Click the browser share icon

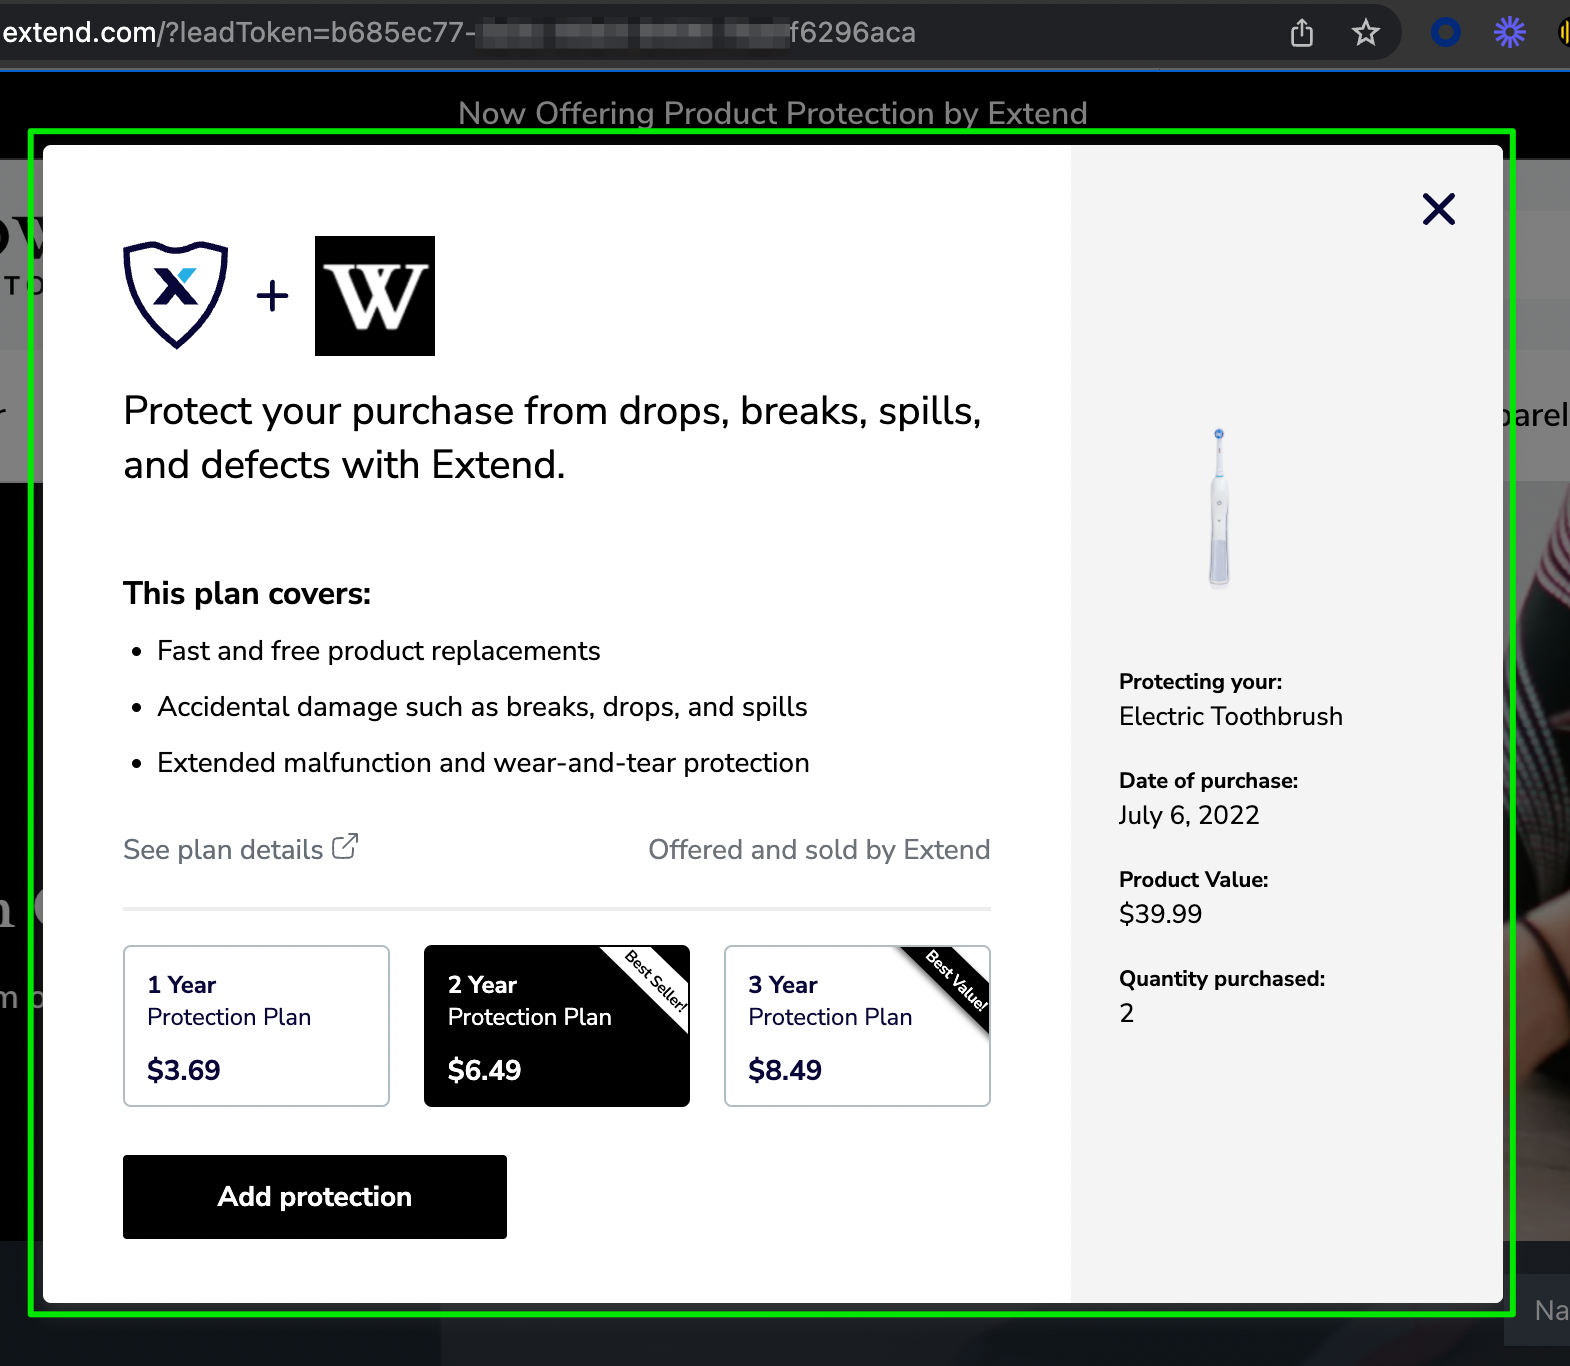point(1301,33)
